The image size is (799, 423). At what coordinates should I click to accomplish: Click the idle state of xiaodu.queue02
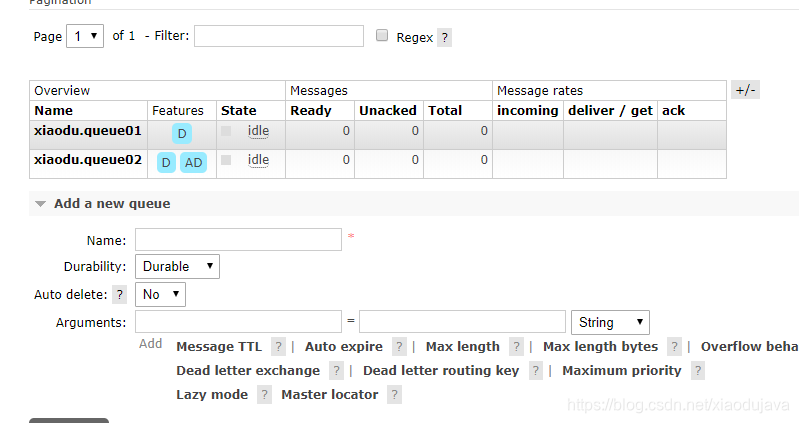point(258,160)
